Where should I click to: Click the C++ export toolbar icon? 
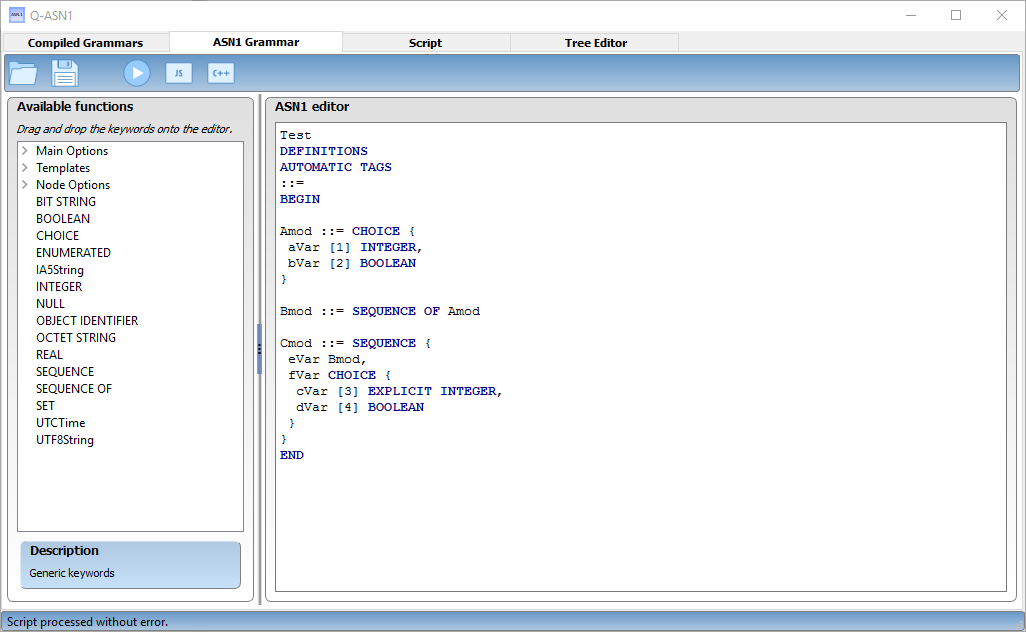(220, 73)
